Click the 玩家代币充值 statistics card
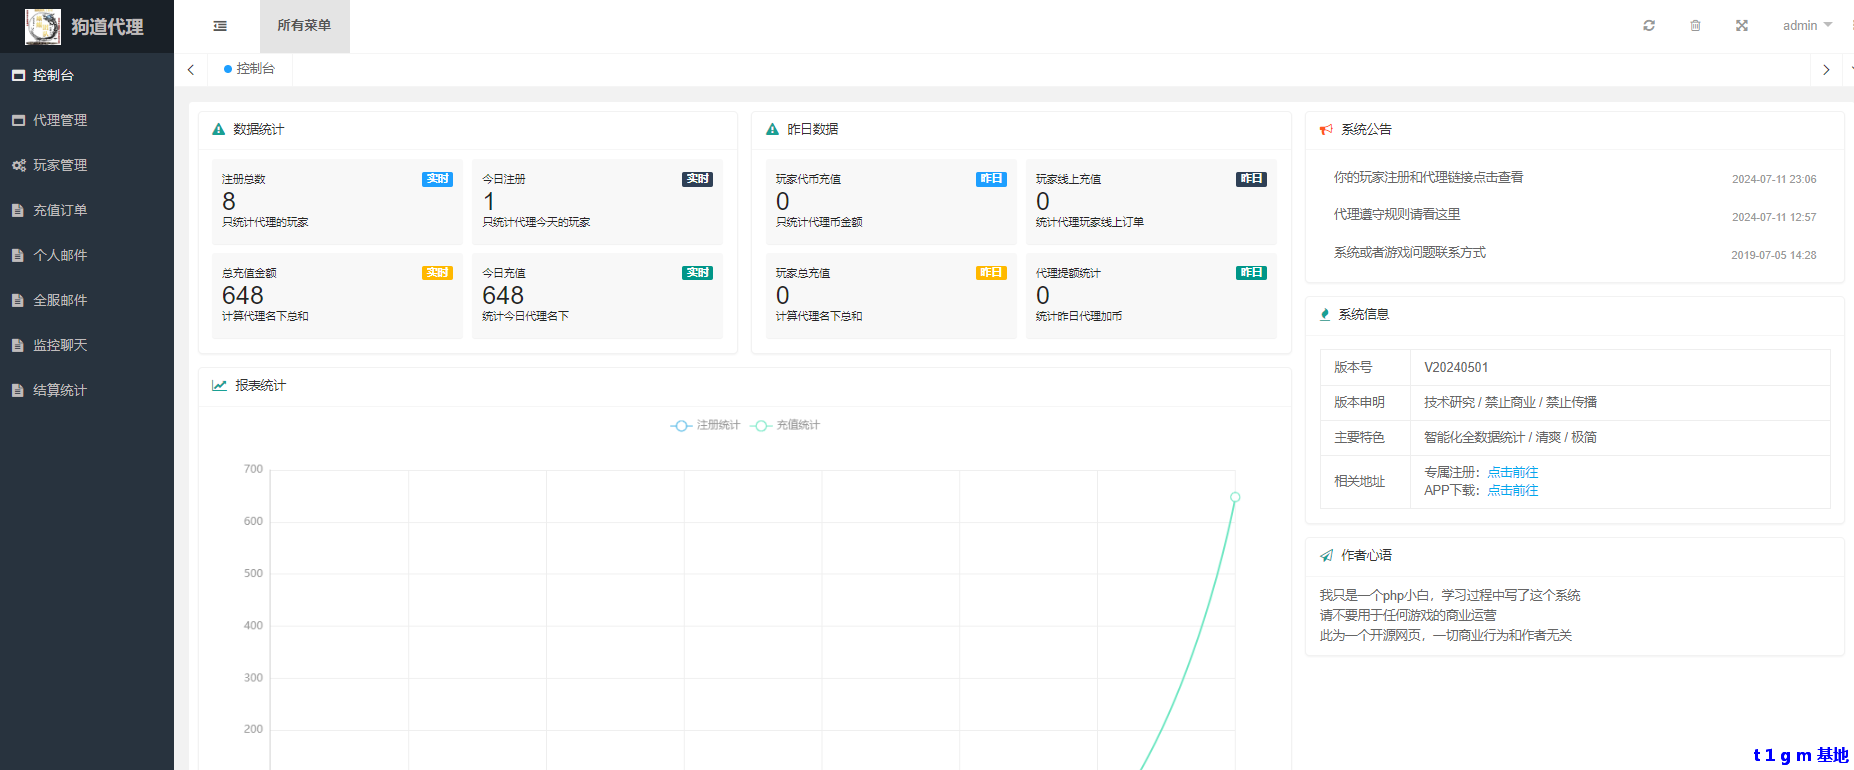Screen dimensions: 1854x770 (x=891, y=202)
